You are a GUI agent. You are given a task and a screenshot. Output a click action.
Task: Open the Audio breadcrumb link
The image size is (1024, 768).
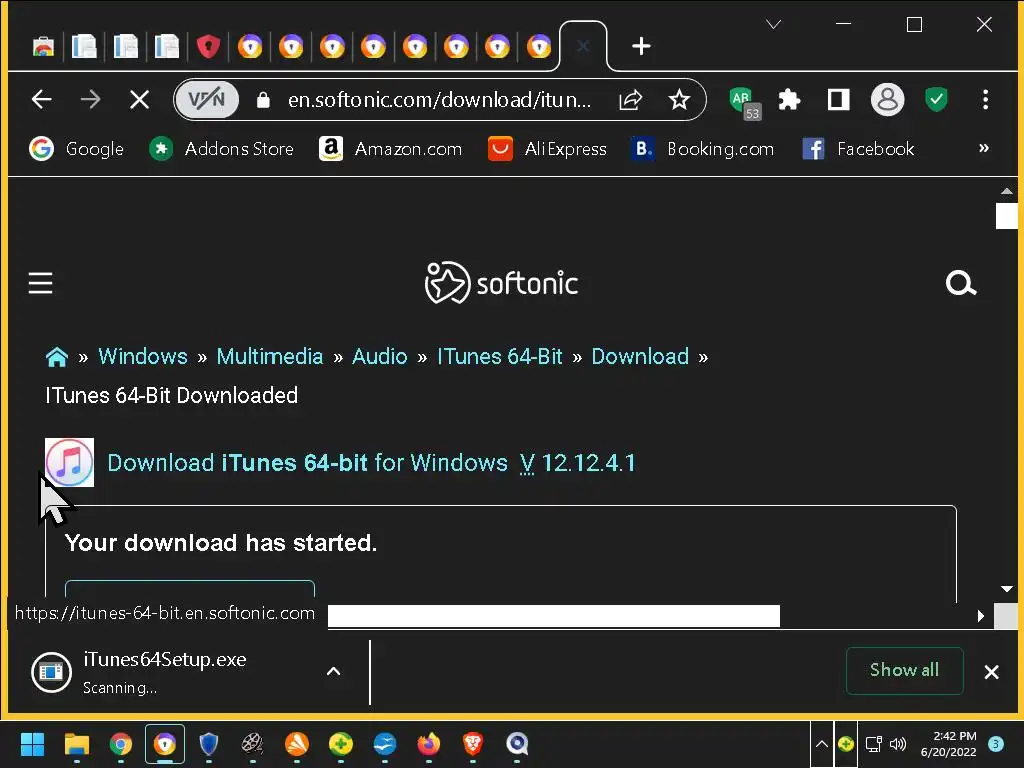point(379,357)
